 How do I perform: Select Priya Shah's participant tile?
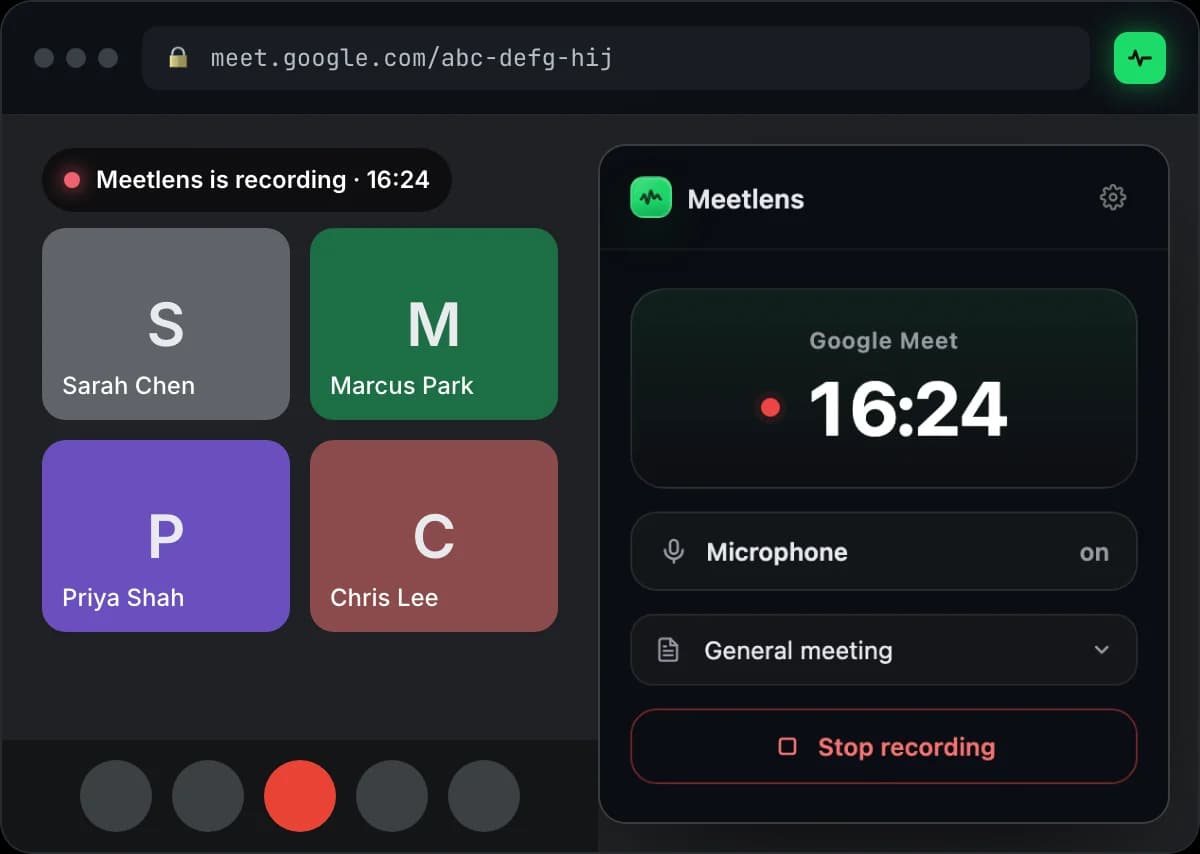click(x=166, y=536)
